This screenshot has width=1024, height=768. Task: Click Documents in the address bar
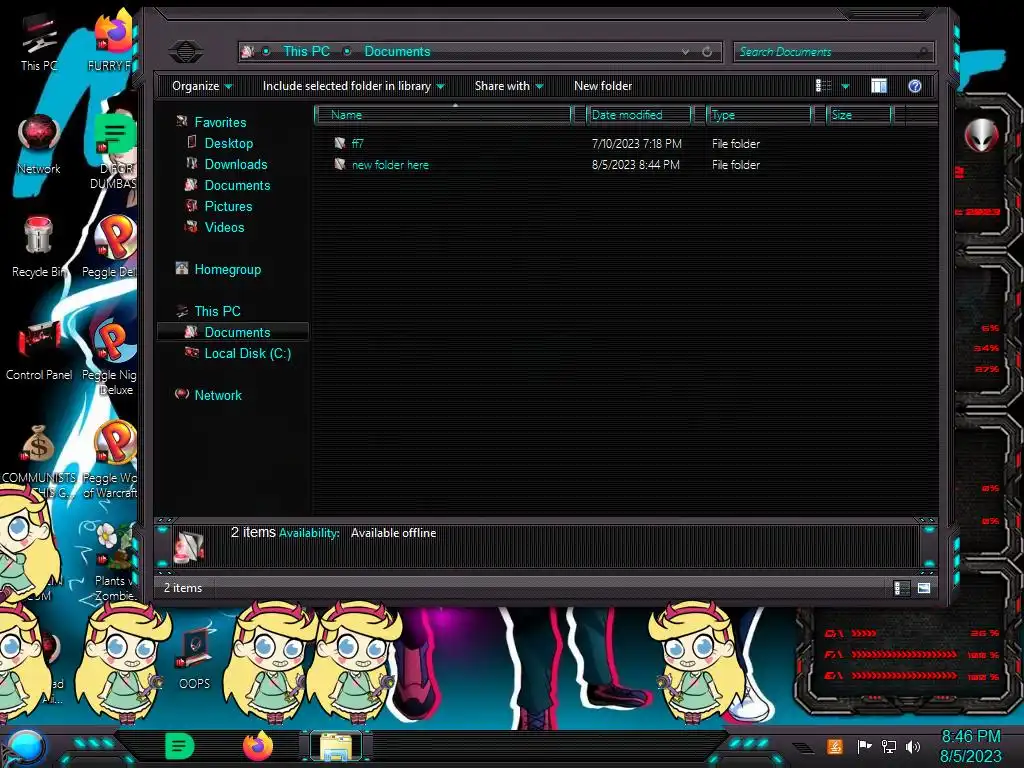pos(397,52)
